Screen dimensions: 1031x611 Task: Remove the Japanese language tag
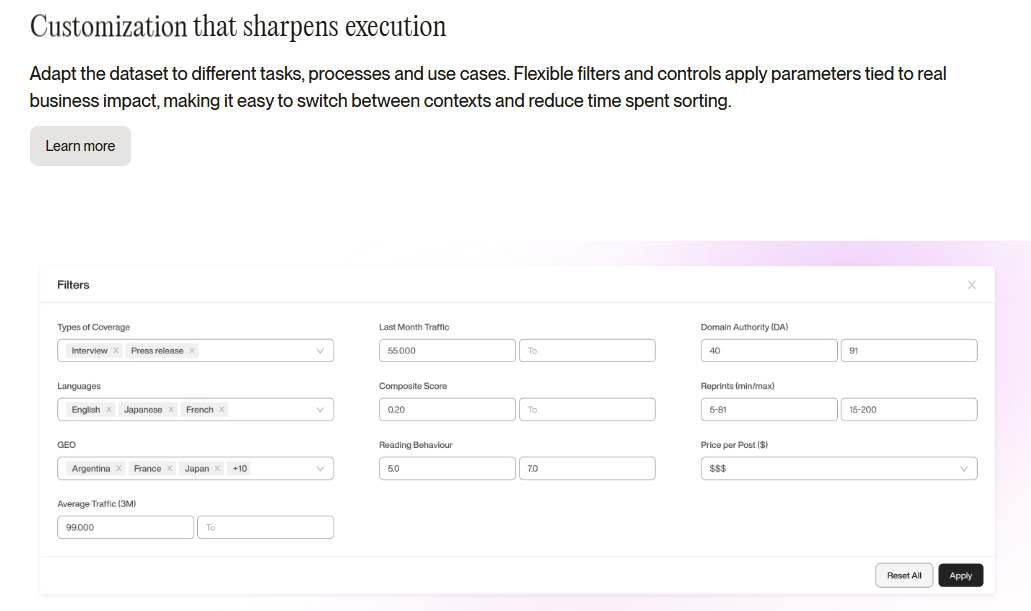click(x=171, y=410)
